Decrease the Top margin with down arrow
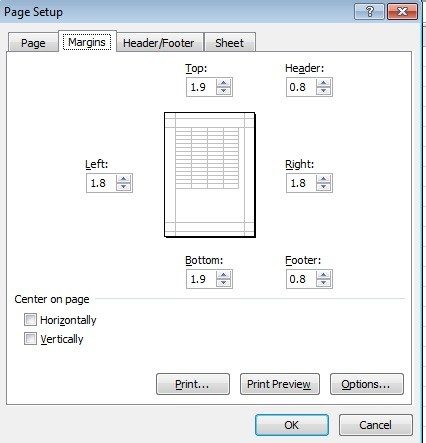Image resolution: width=426 pixels, height=443 pixels. 223,91
